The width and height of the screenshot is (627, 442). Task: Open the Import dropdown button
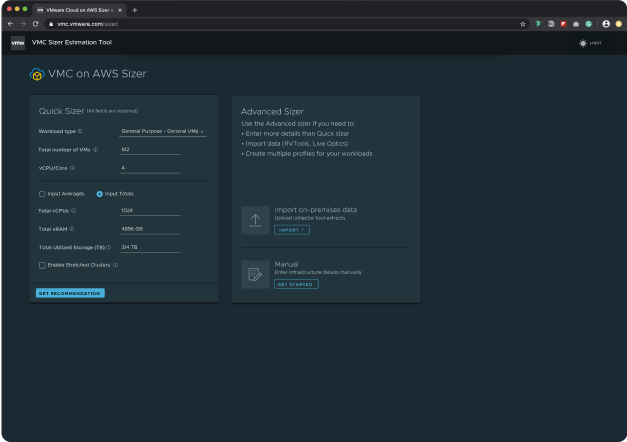click(x=292, y=230)
